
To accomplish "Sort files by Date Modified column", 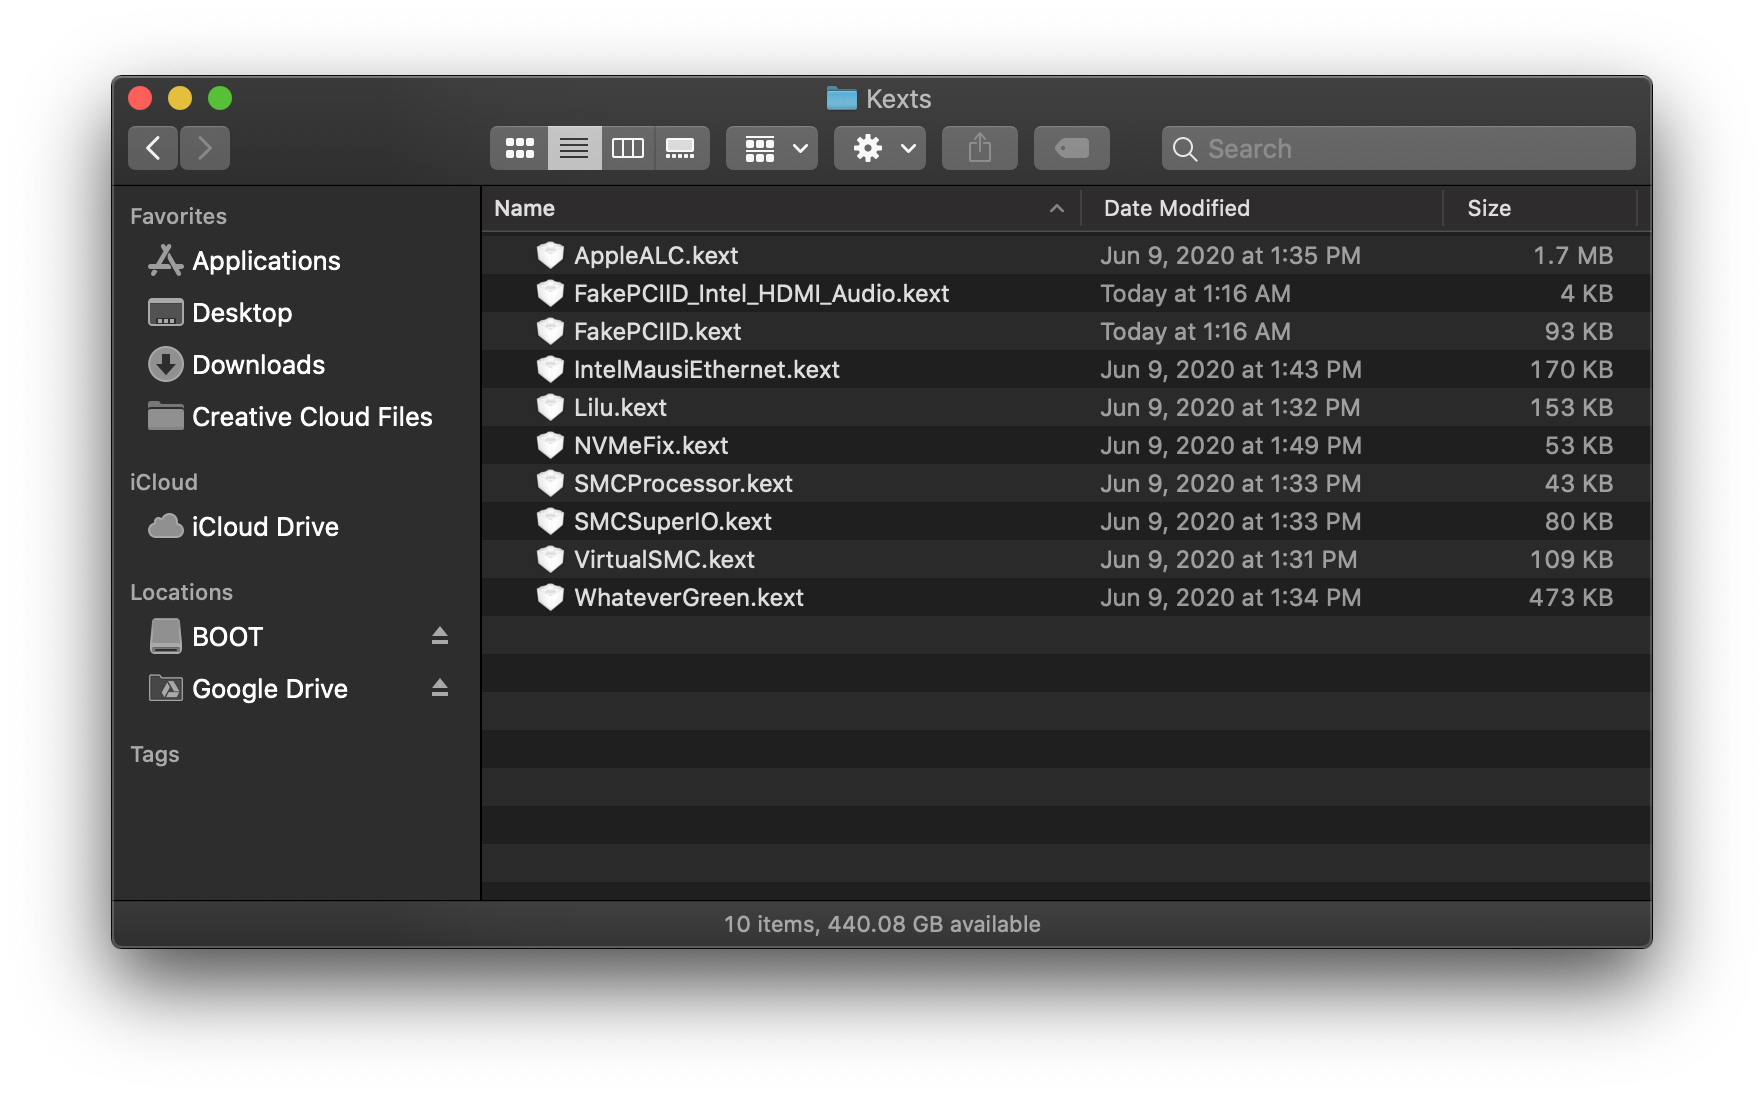I will [1263, 208].
